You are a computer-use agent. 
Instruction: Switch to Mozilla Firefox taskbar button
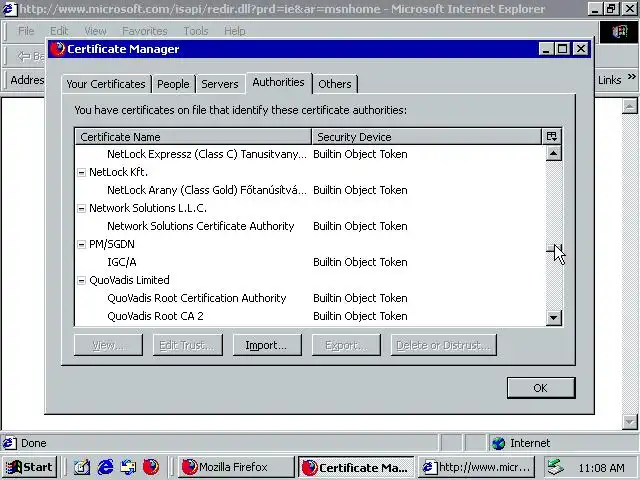[236, 467]
